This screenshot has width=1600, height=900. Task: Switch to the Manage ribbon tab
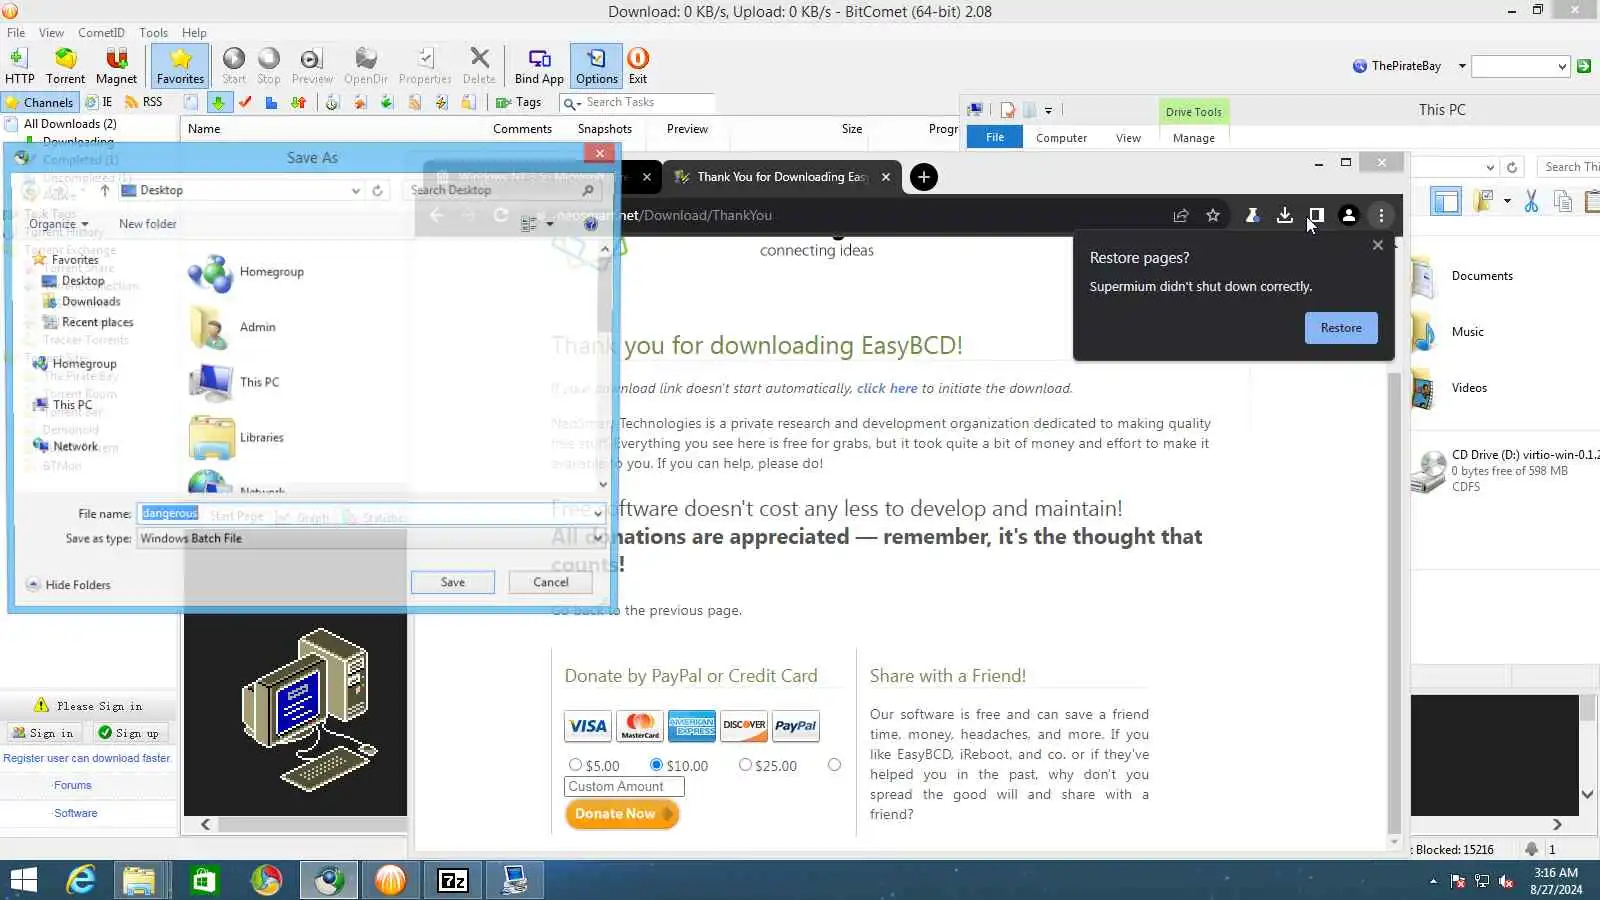(x=1193, y=138)
